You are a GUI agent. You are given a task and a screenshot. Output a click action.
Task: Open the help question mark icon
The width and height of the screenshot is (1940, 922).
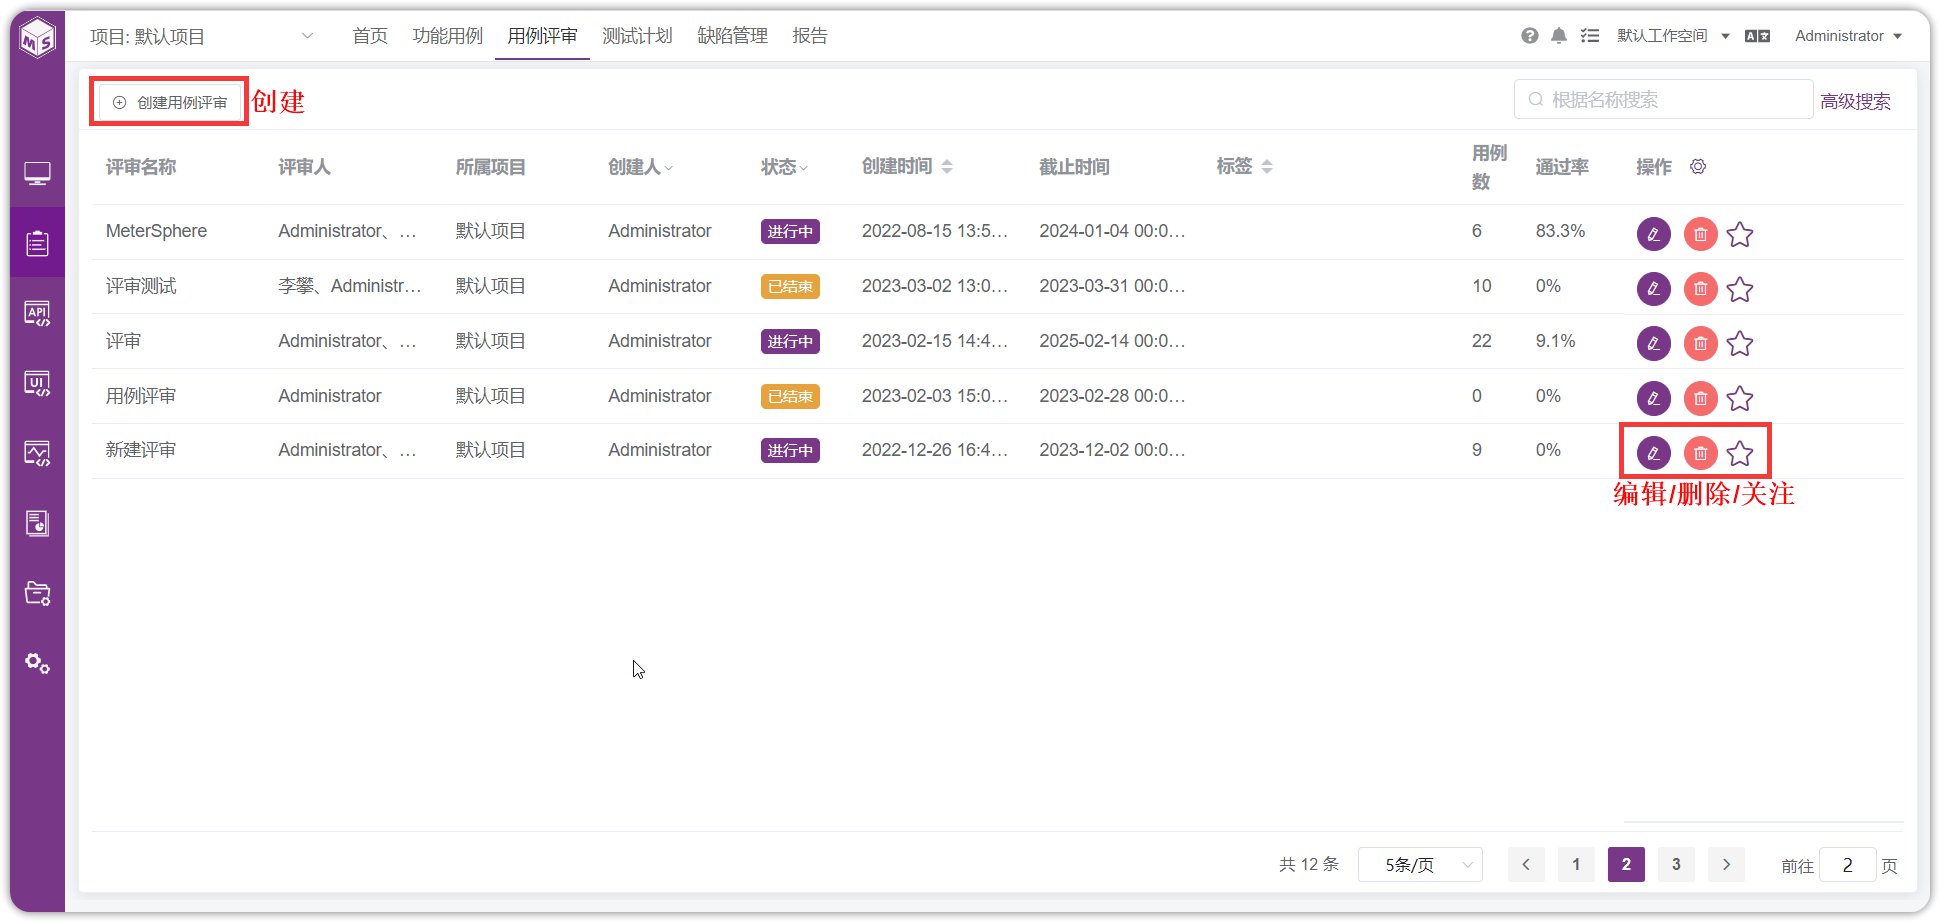point(1530,36)
